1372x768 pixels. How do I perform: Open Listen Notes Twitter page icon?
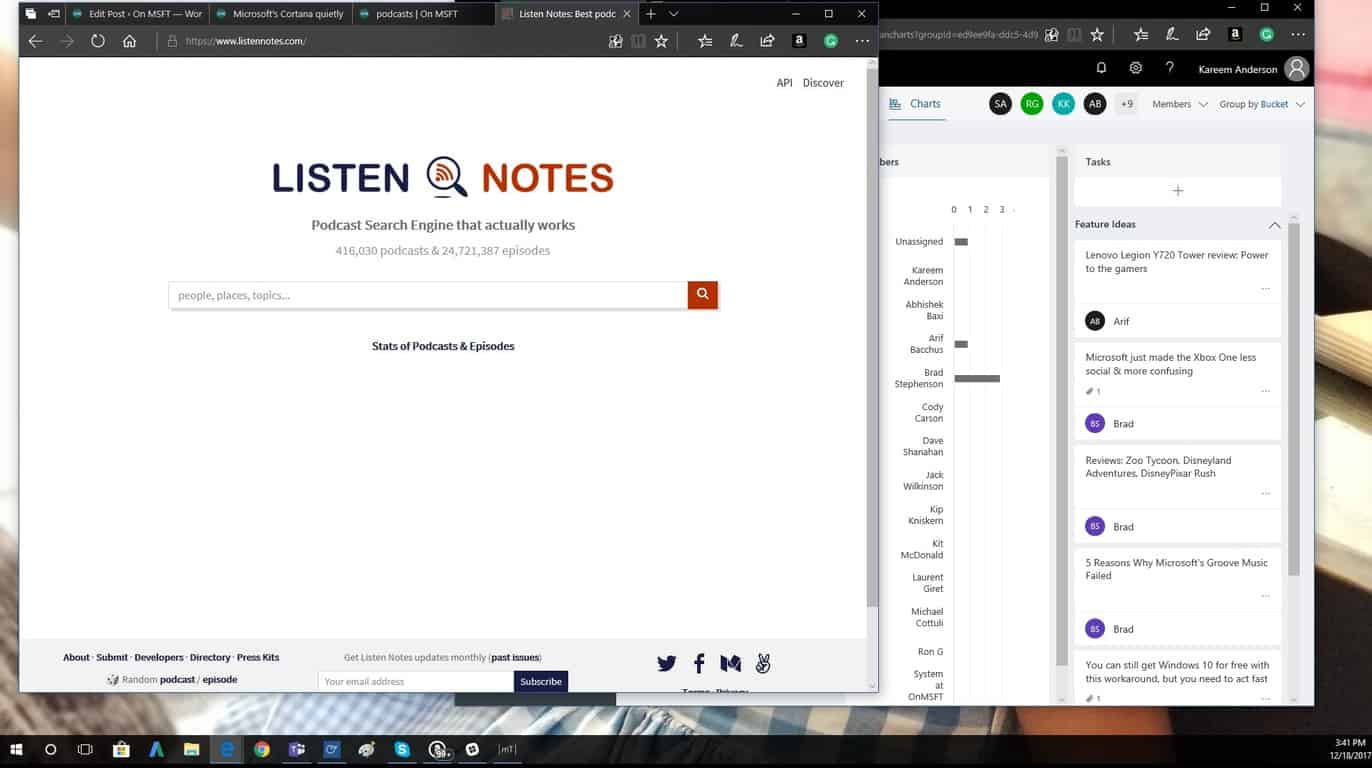666,664
